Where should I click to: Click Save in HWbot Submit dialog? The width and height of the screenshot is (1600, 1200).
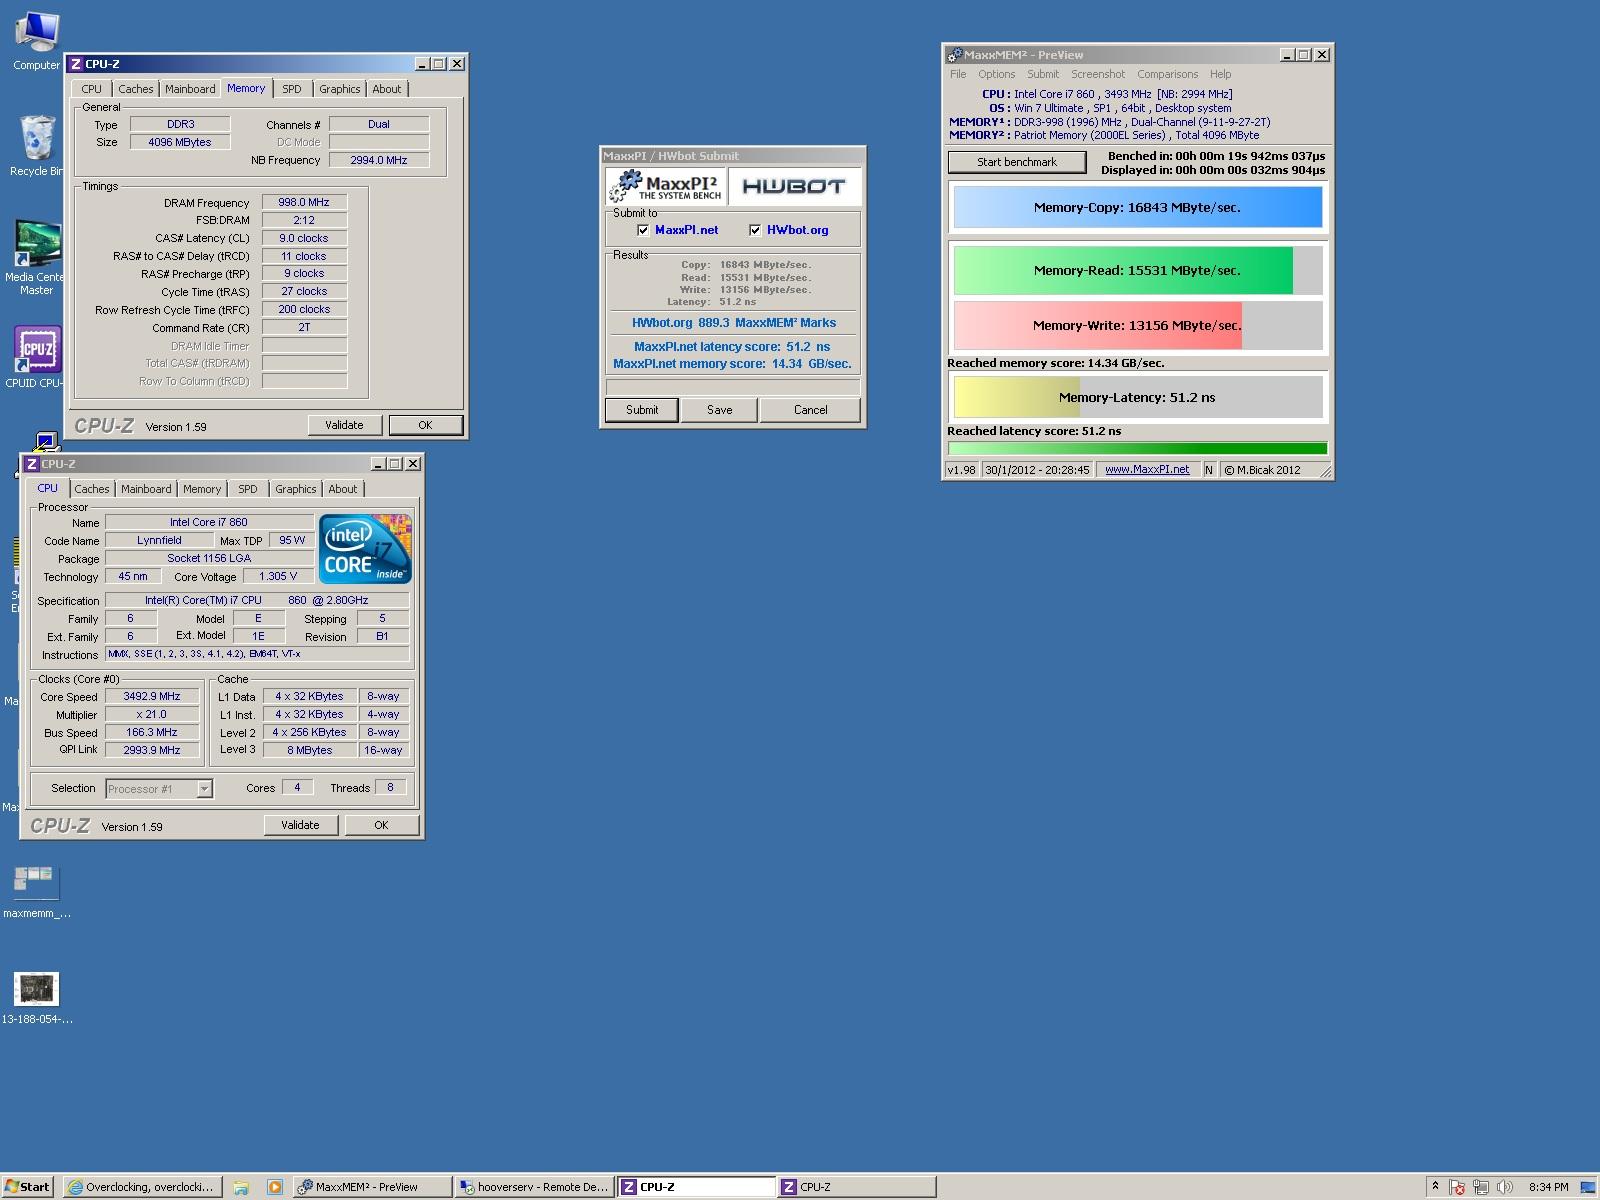click(720, 410)
